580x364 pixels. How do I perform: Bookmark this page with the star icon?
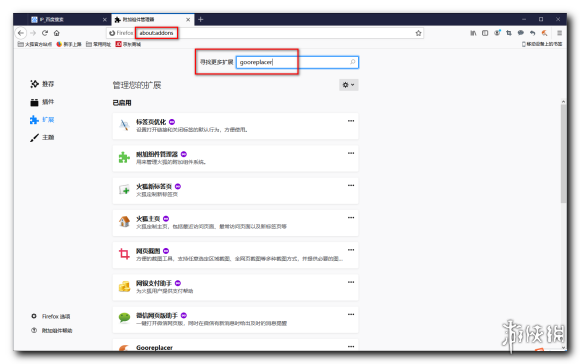click(418, 33)
